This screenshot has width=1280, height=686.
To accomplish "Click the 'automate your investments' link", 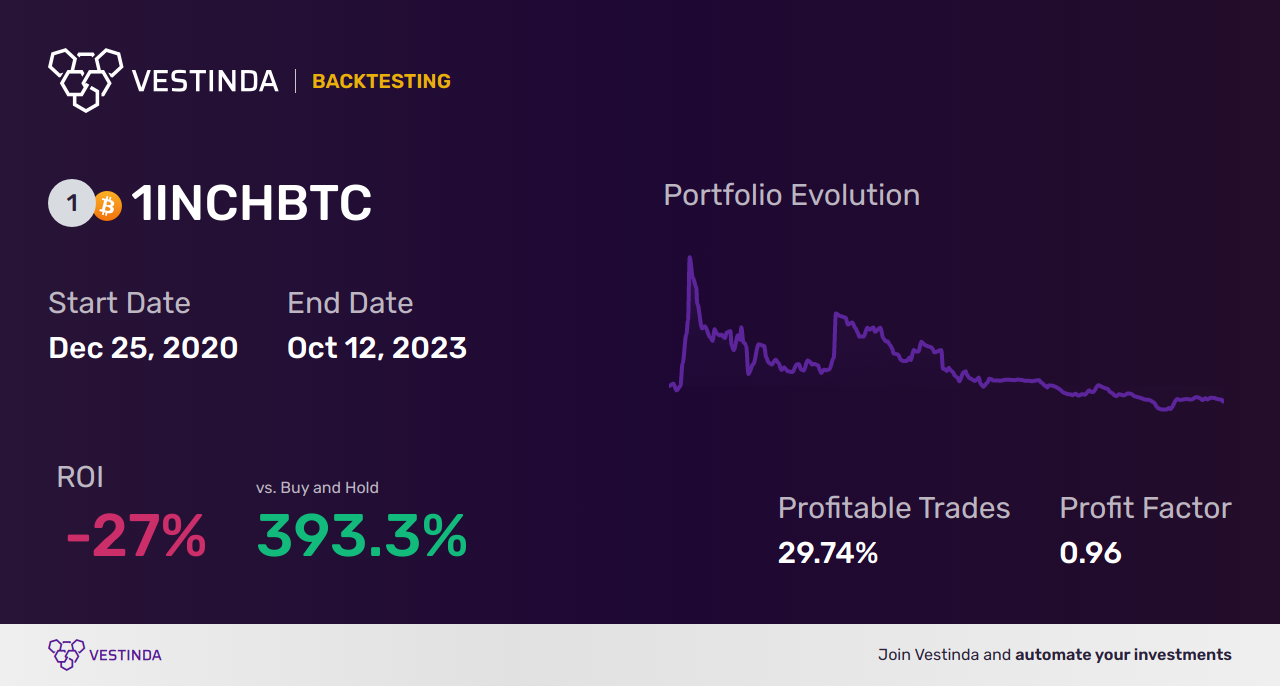I will 1123,655.
